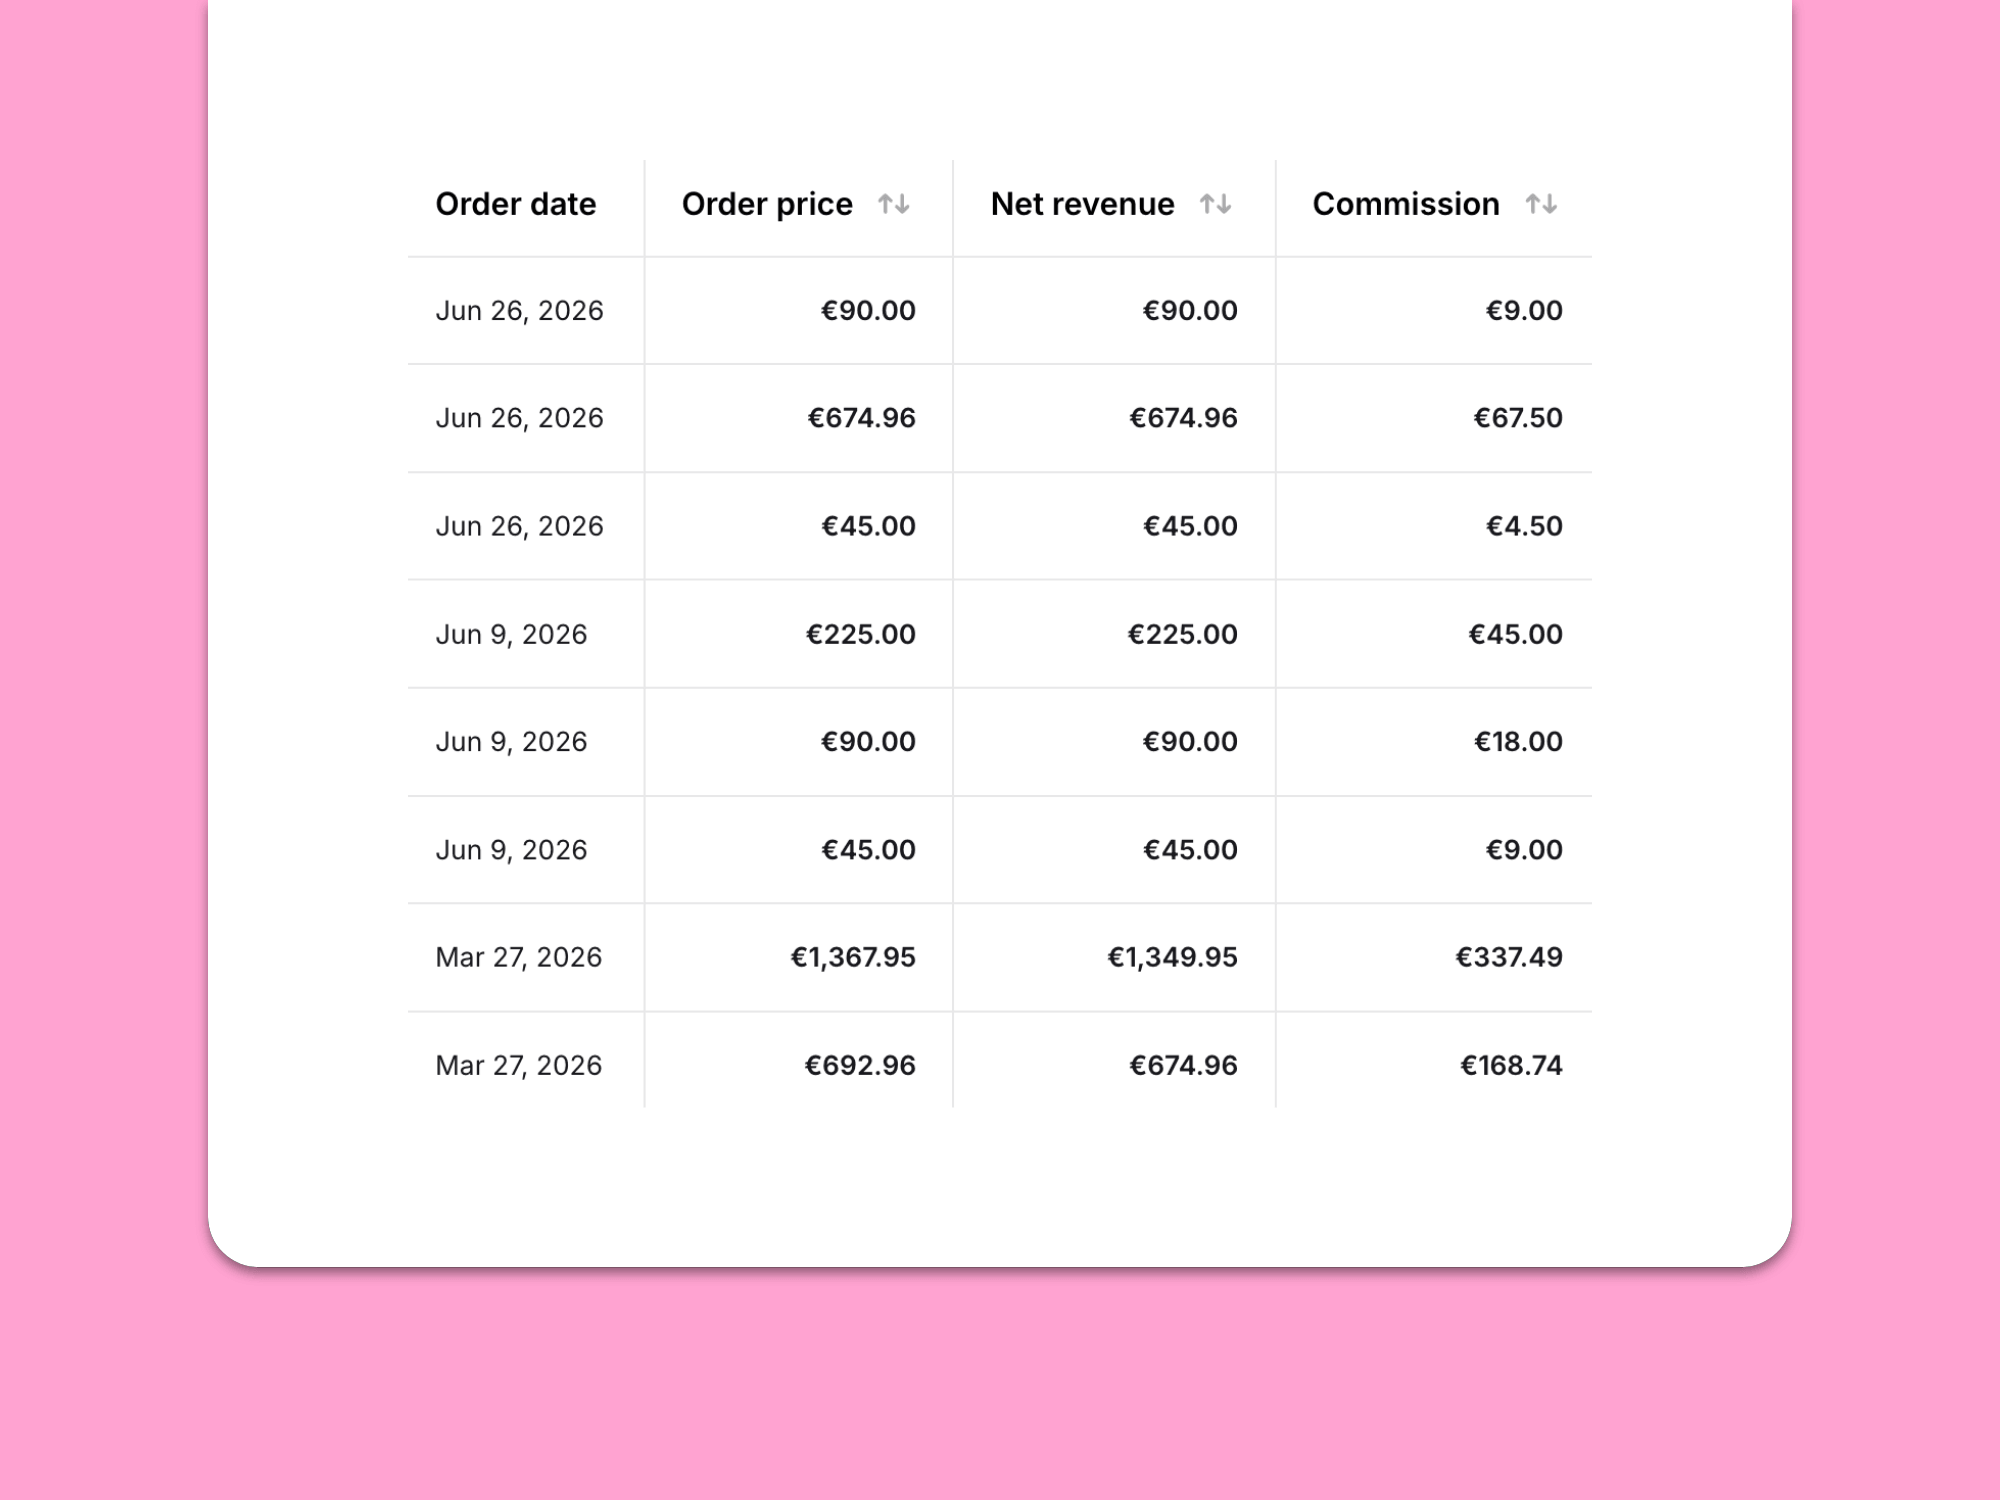Click the €67.50 commission cell
This screenshot has width=2000, height=1500.
coord(1434,418)
